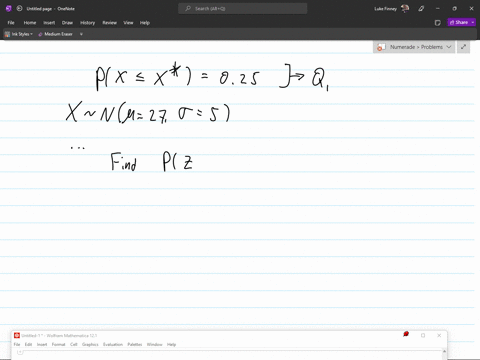Click into the Search box
The image size is (480, 360).
click(x=243, y=9)
